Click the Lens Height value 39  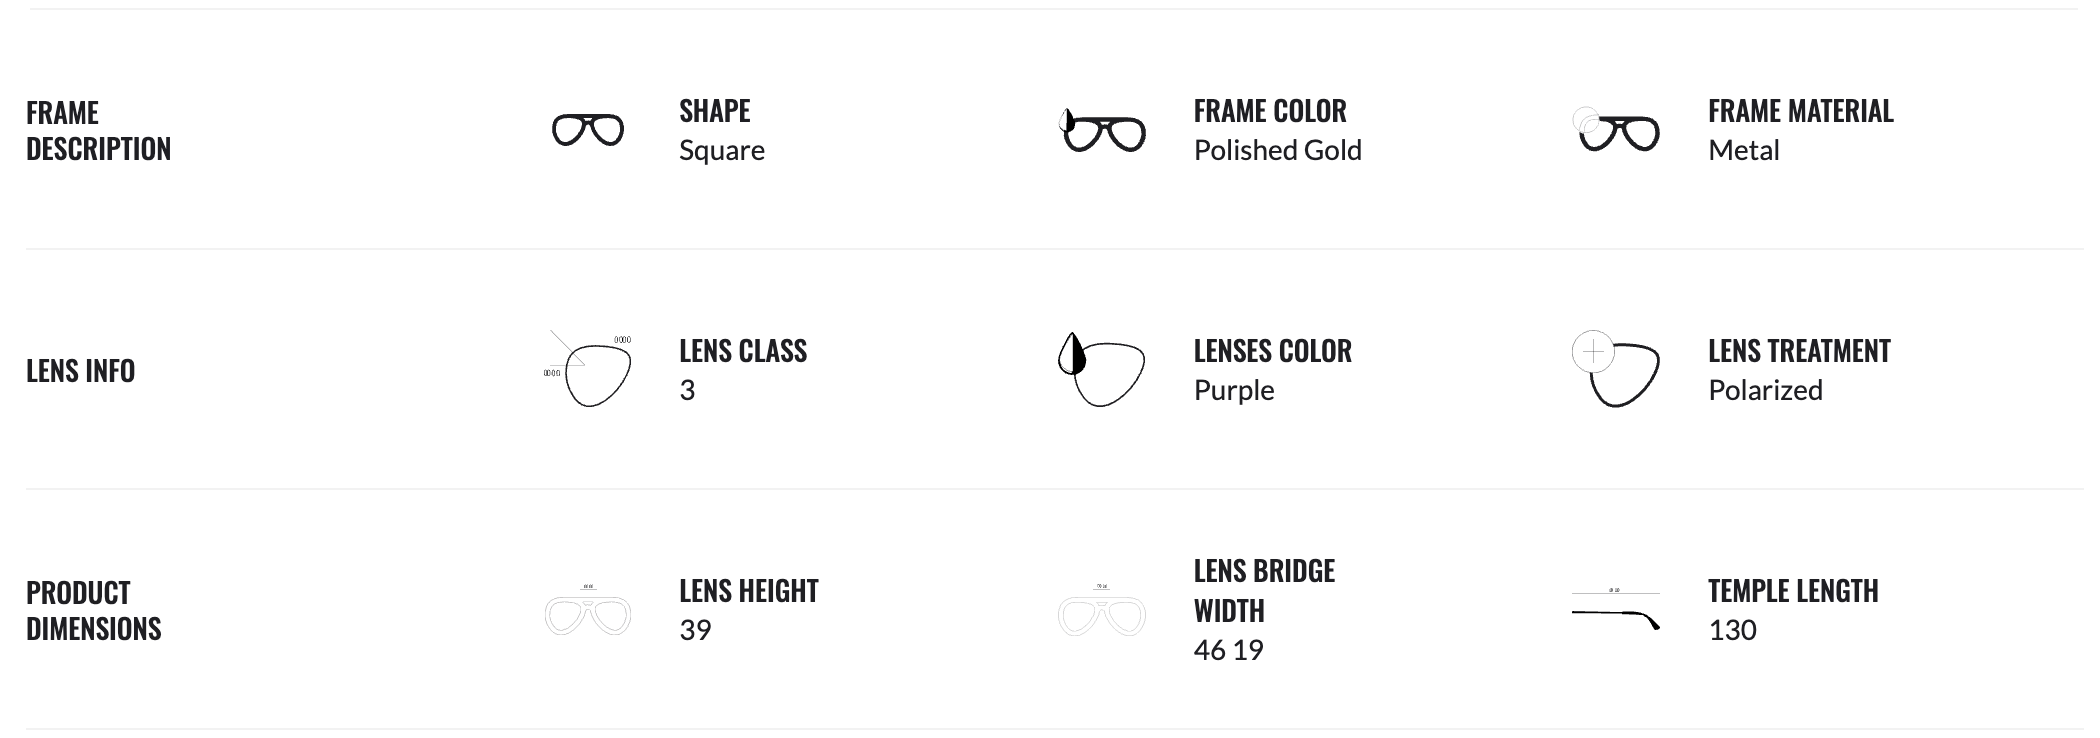695,631
